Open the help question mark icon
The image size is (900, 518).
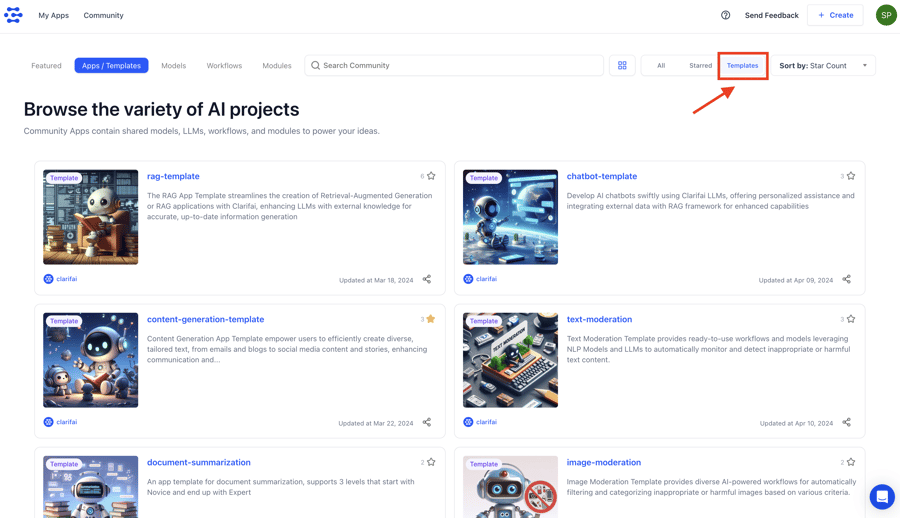(x=725, y=15)
